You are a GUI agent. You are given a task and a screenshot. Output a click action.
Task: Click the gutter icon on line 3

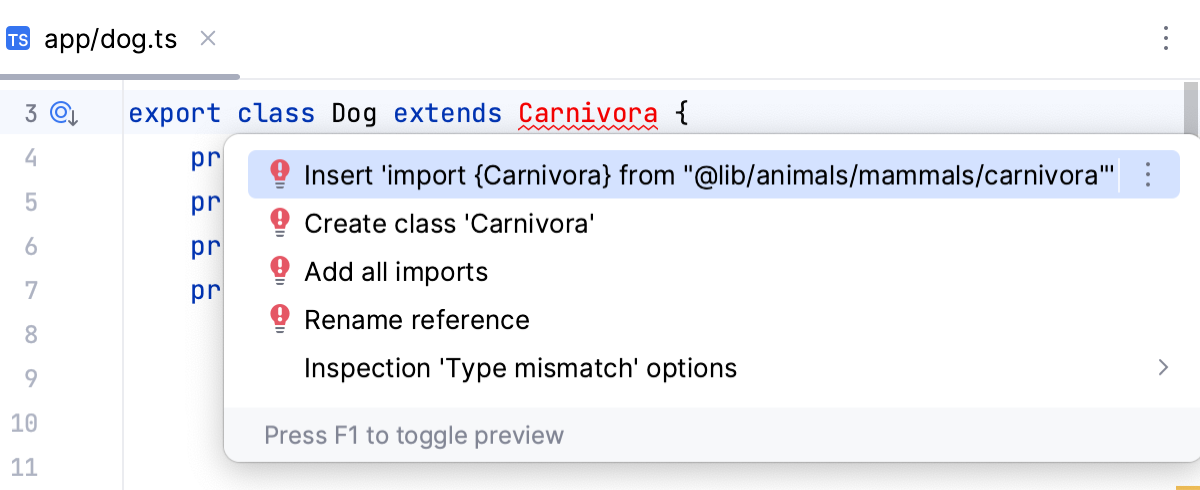point(64,114)
